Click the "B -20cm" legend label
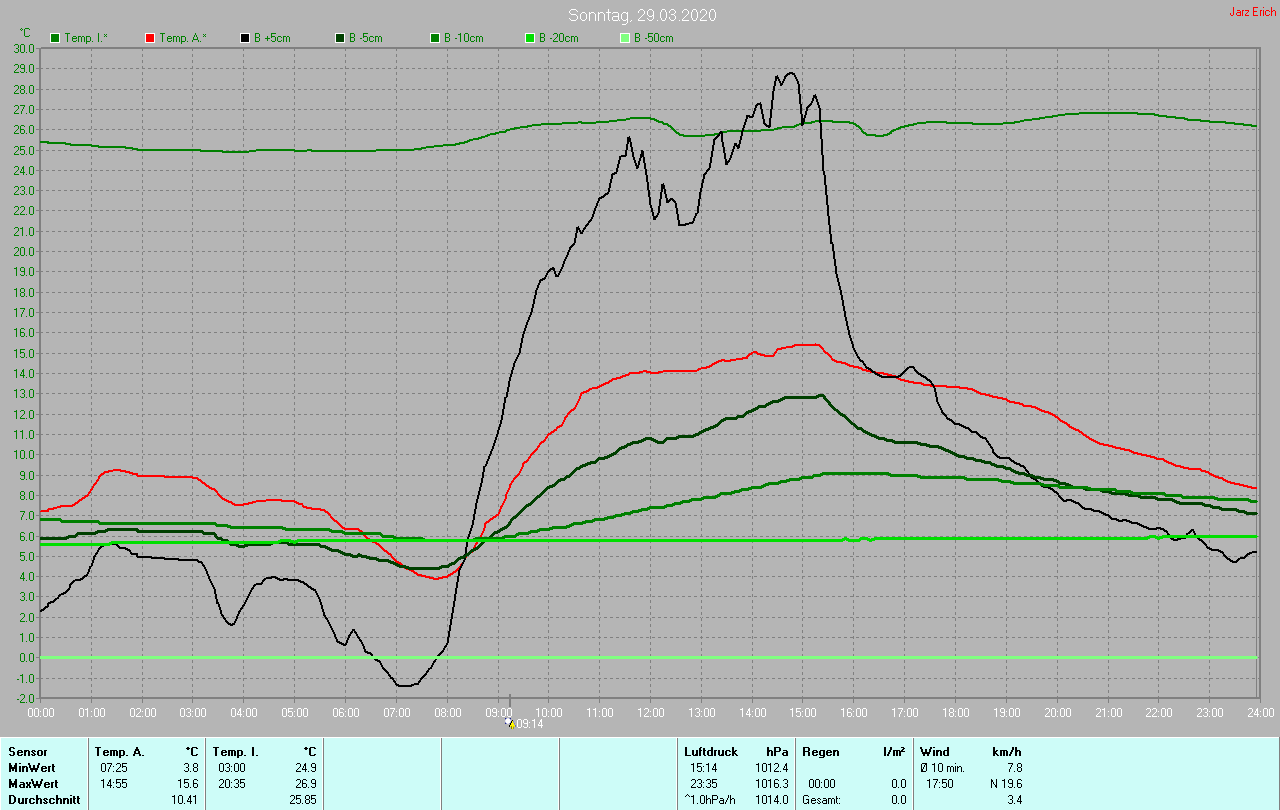This screenshot has height=810, width=1280. click(x=559, y=38)
